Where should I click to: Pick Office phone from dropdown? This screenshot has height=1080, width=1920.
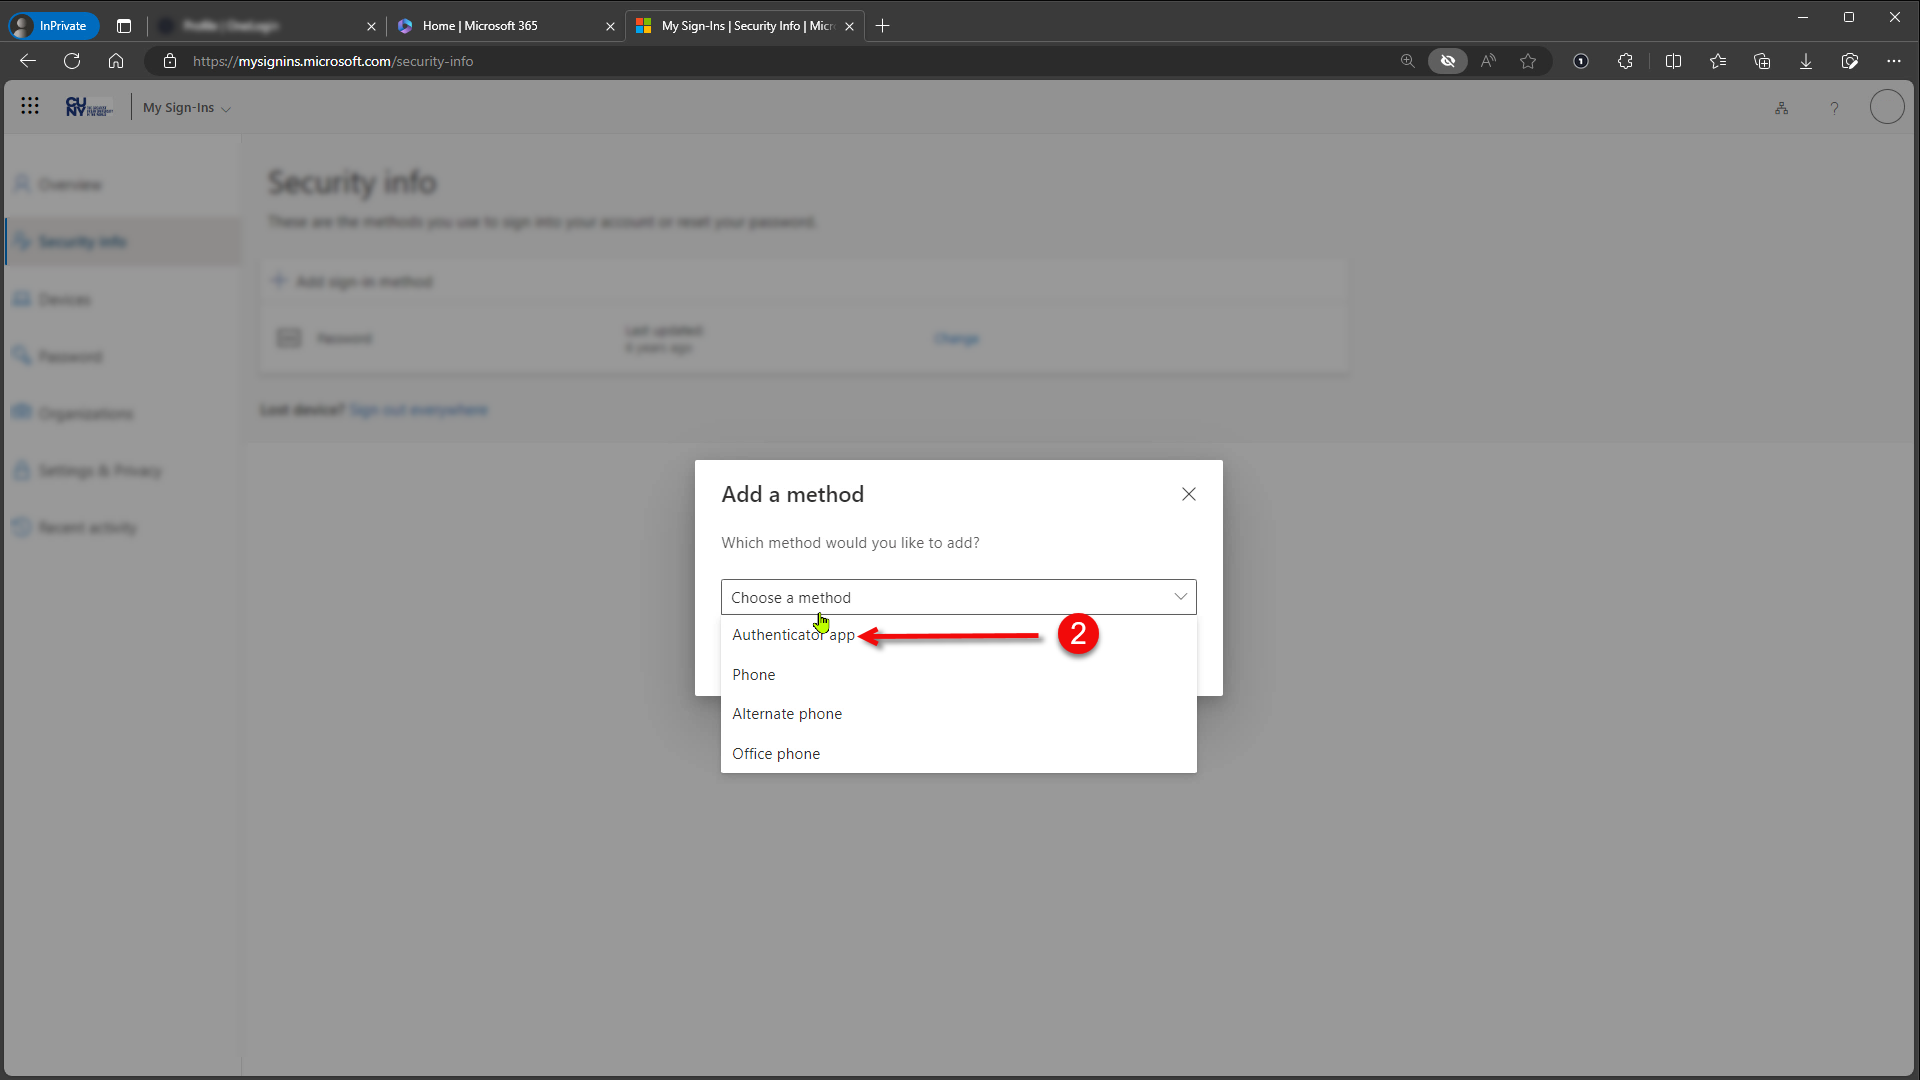coord(776,754)
